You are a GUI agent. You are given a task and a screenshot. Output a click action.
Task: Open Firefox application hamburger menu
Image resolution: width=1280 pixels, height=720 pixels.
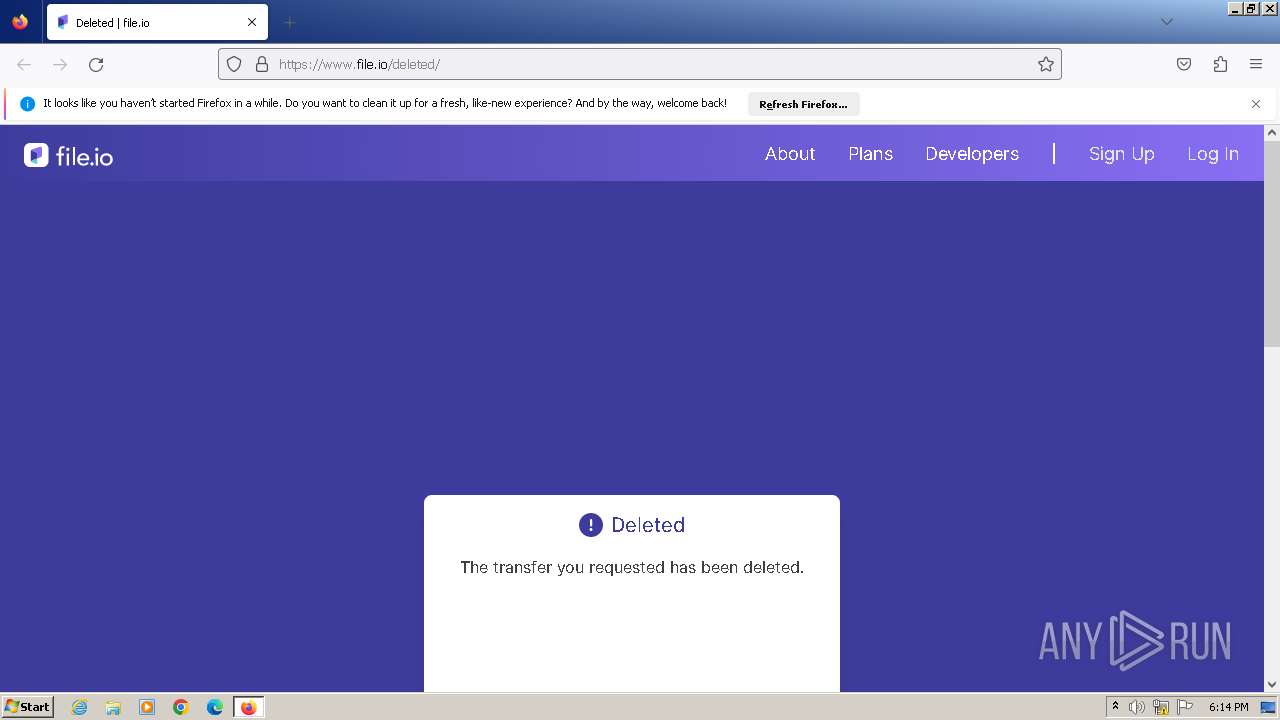1256,64
